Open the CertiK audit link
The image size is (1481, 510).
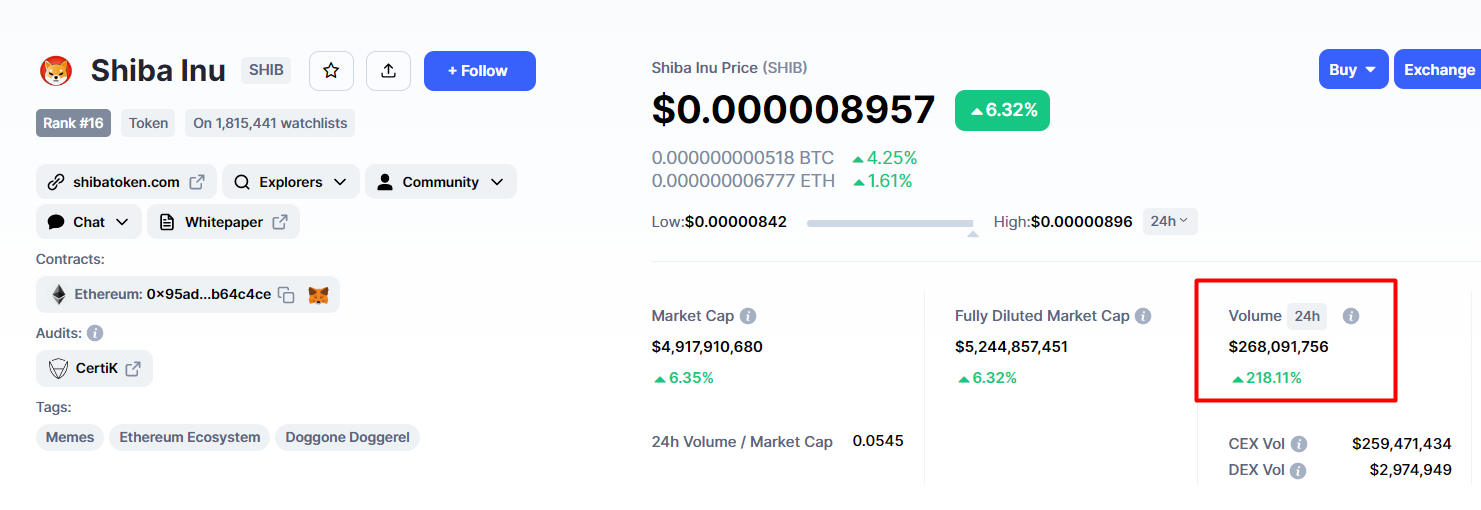click(x=95, y=368)
